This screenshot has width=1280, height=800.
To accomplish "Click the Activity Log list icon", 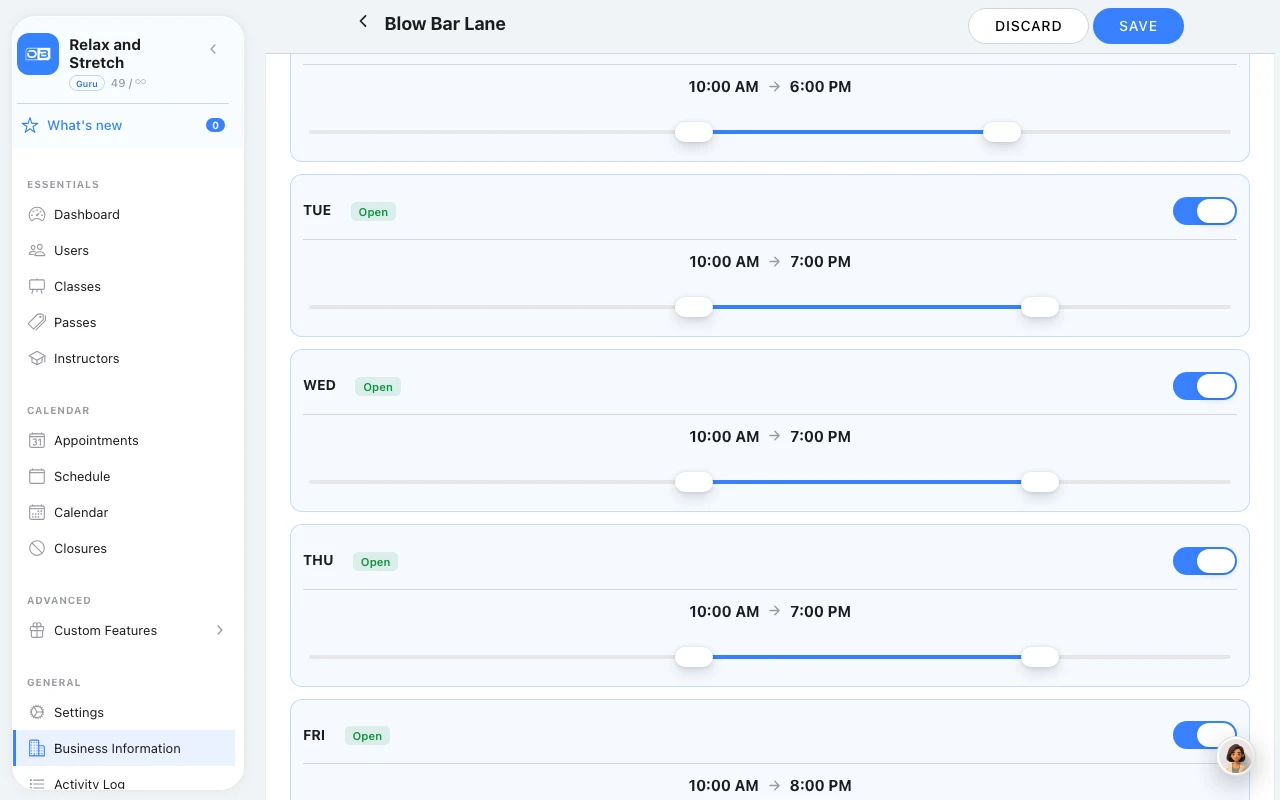I will (x=37, y=784).
